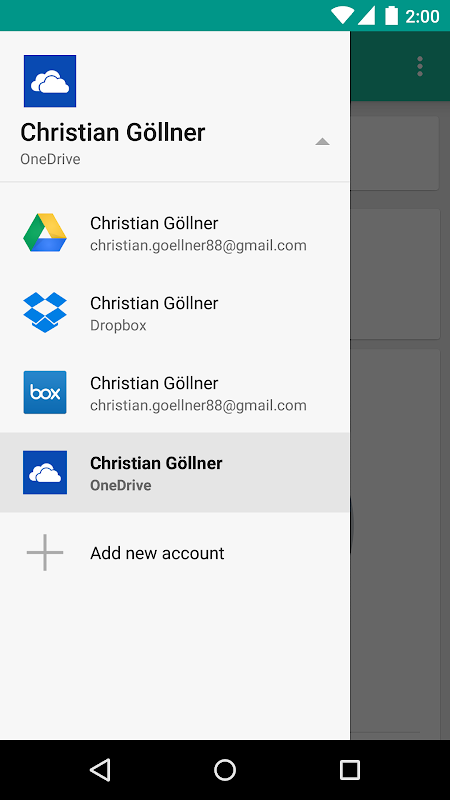Collapse the account list with arrow
450x800 pixels.
(322, 142)
